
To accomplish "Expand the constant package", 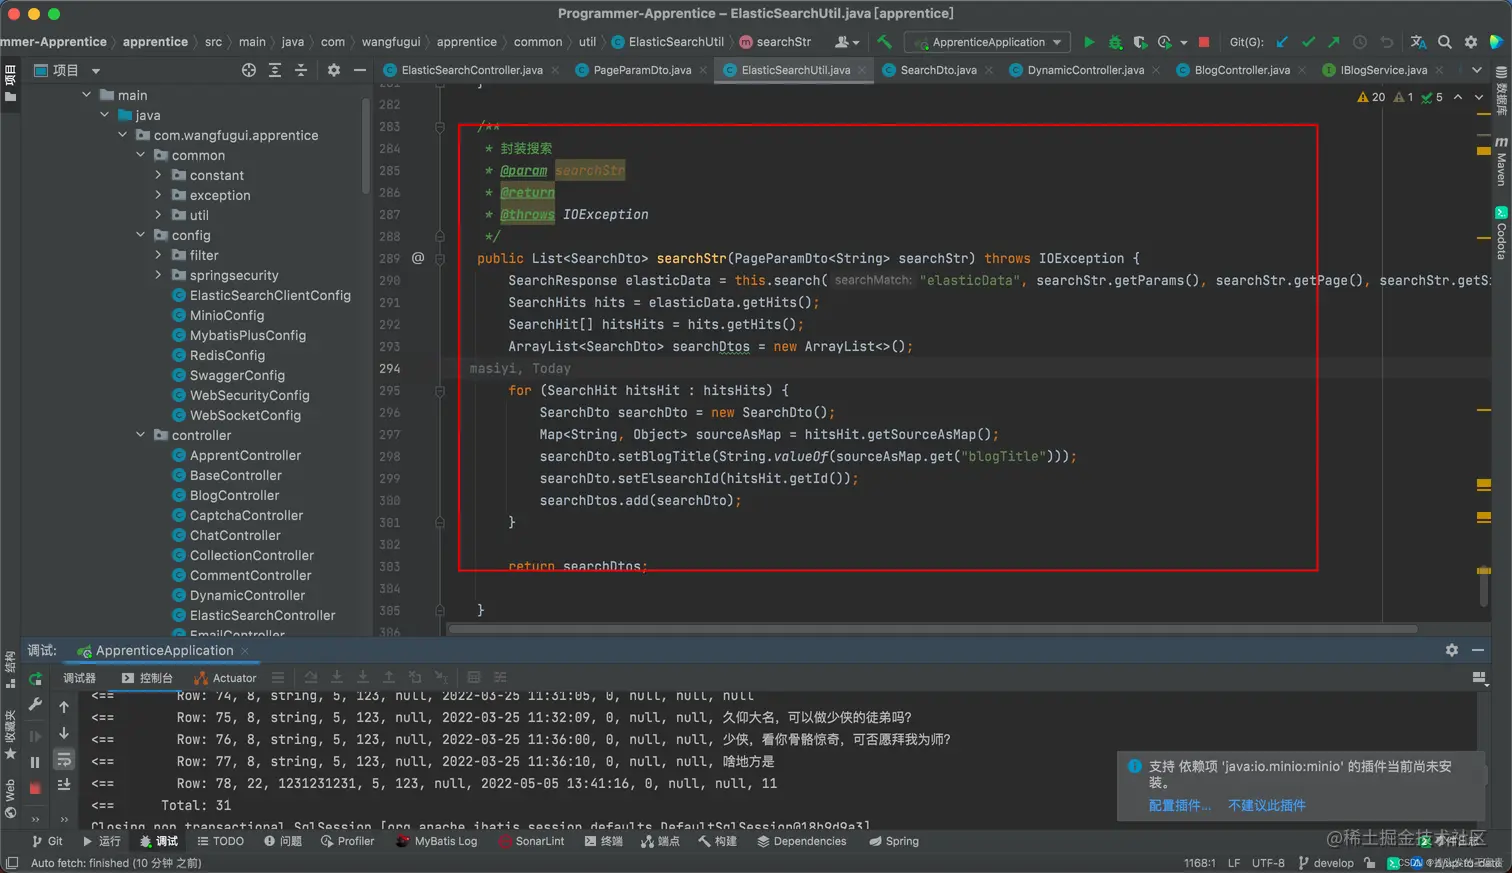I will (x=158, y=175).
